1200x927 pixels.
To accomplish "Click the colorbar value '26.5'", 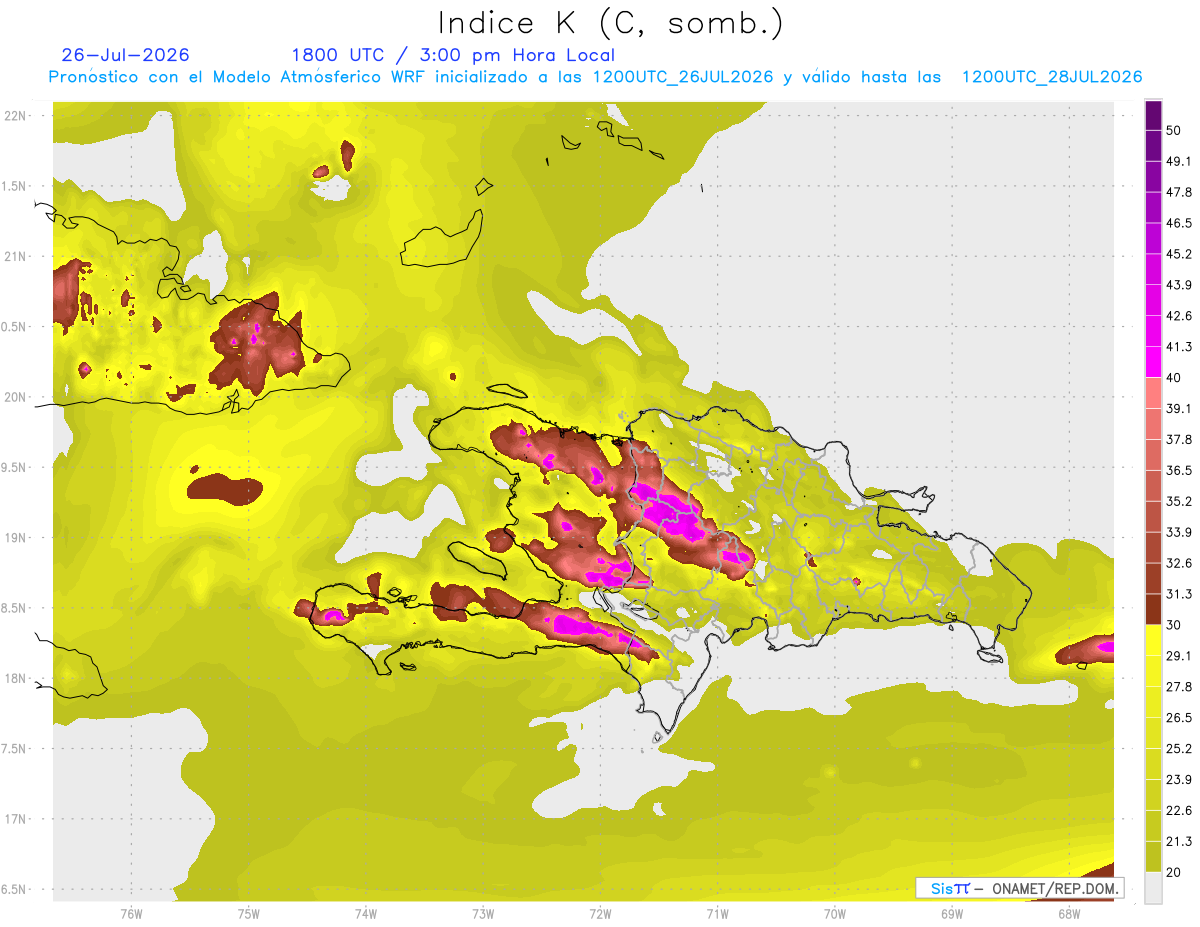I will [1179, 718].
